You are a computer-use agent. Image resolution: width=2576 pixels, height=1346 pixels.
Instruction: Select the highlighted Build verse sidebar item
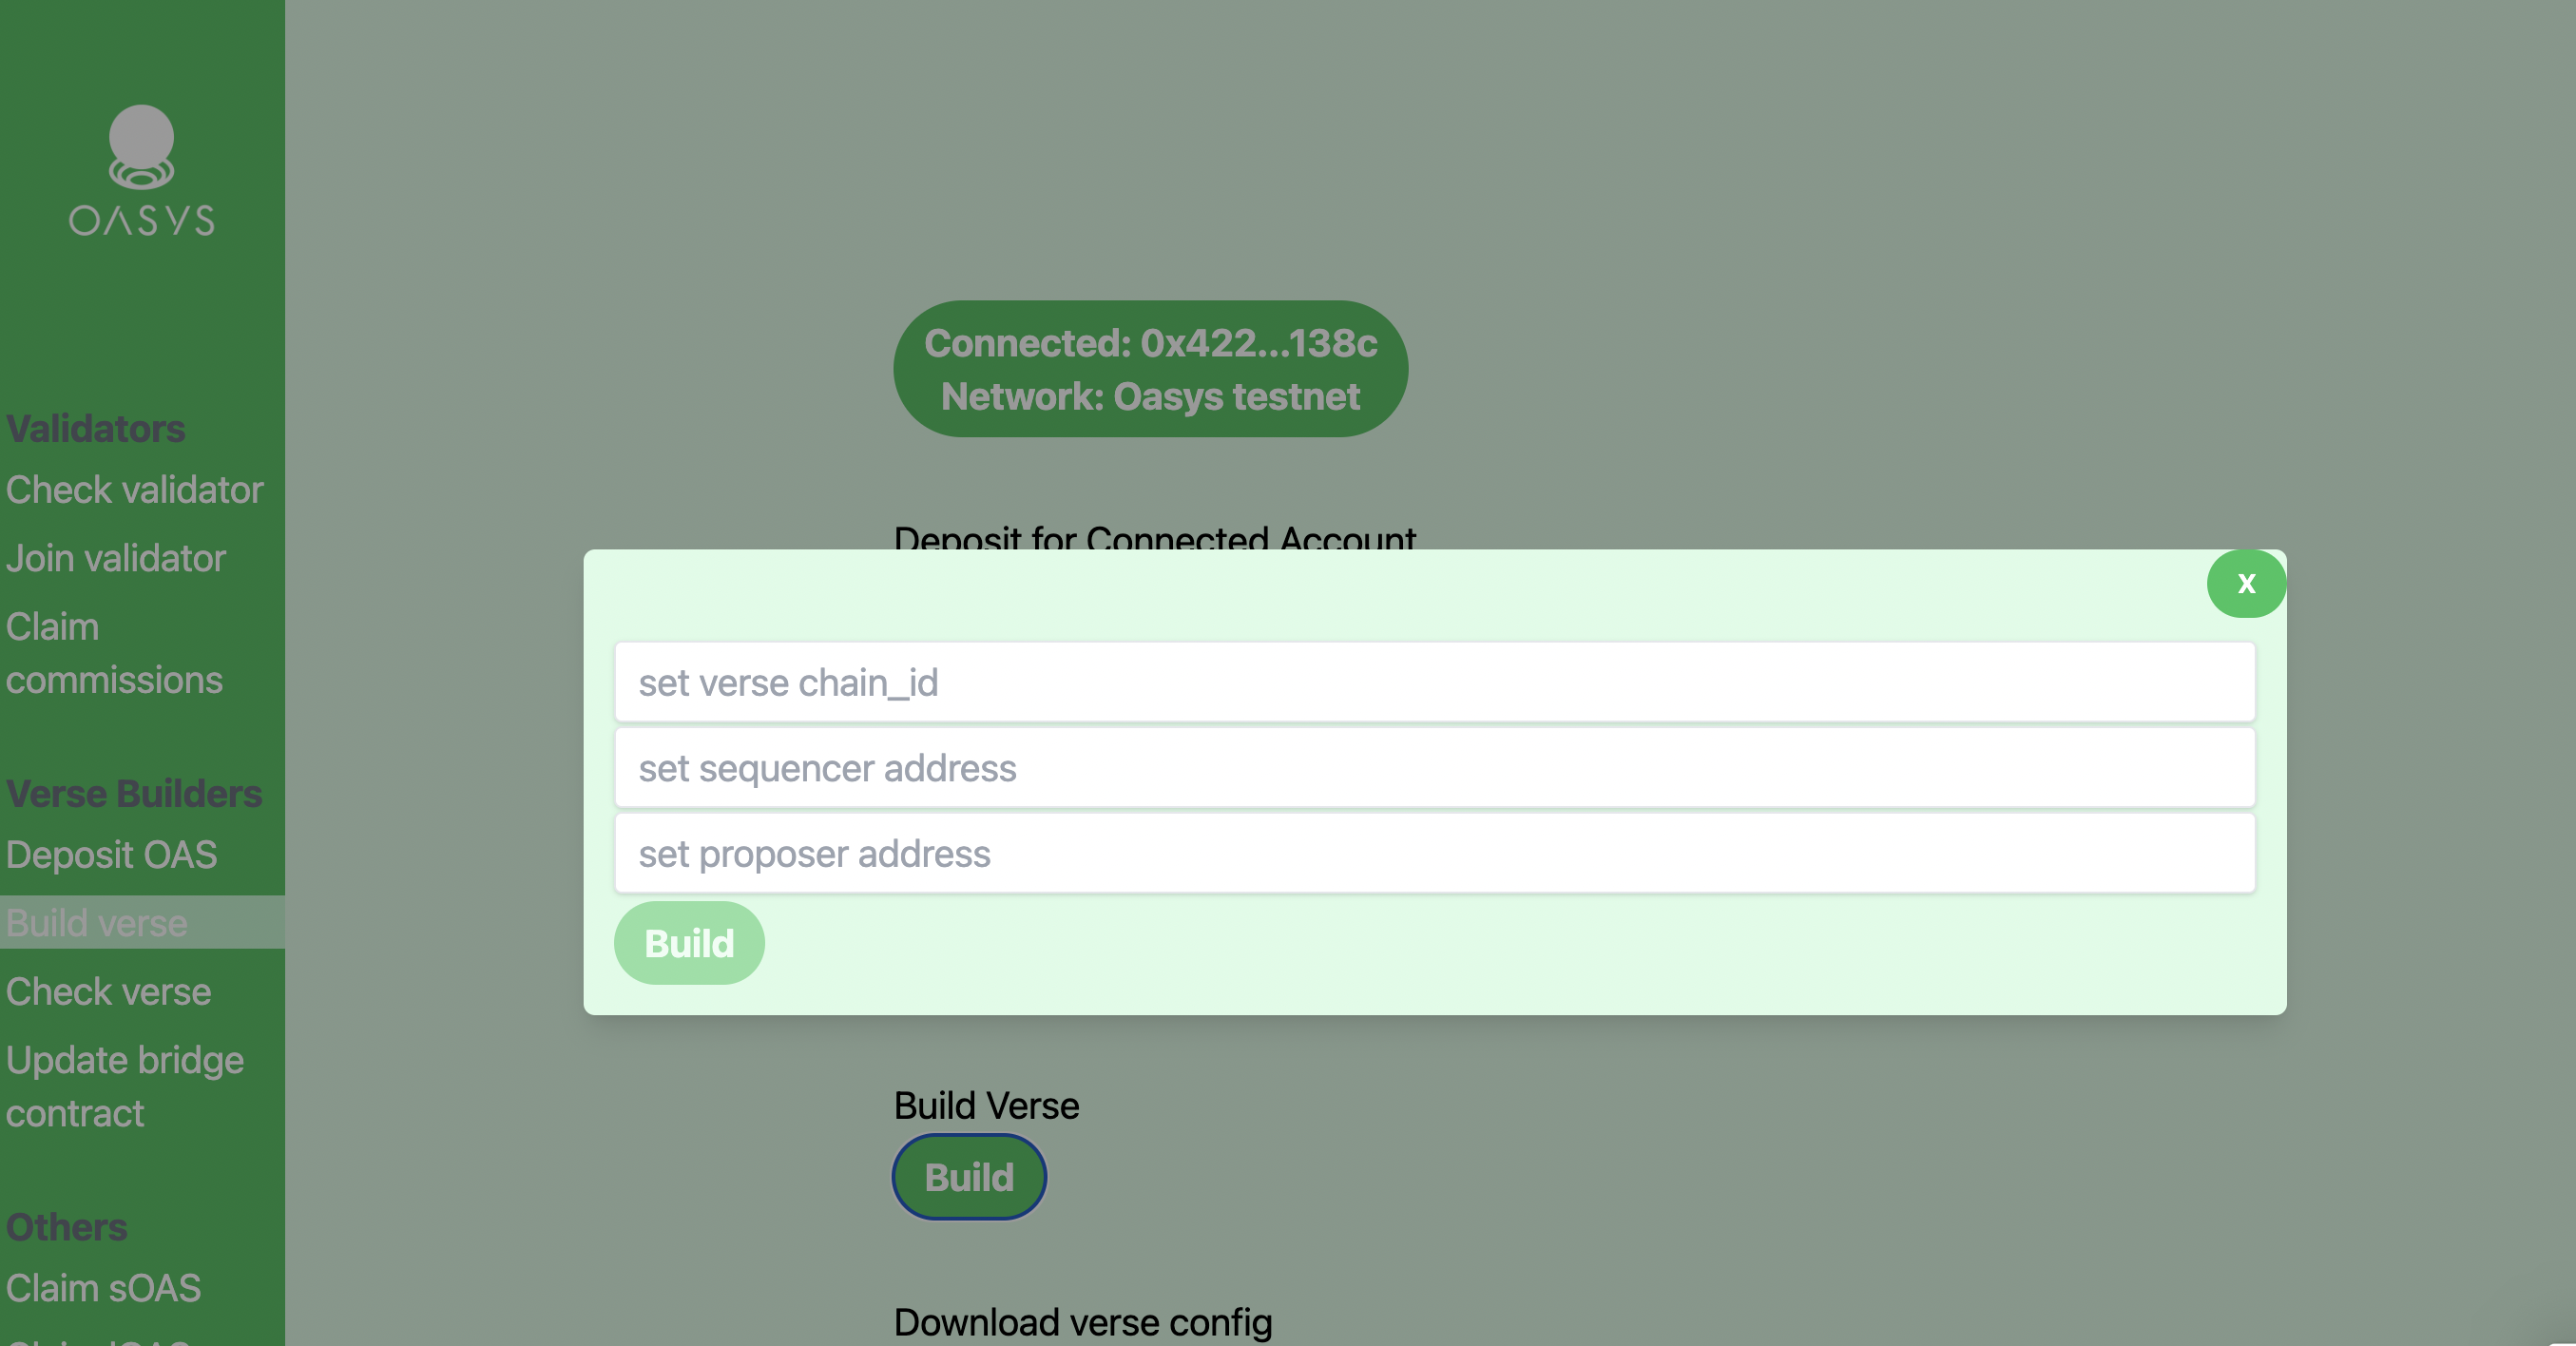[x=96, y=922]
